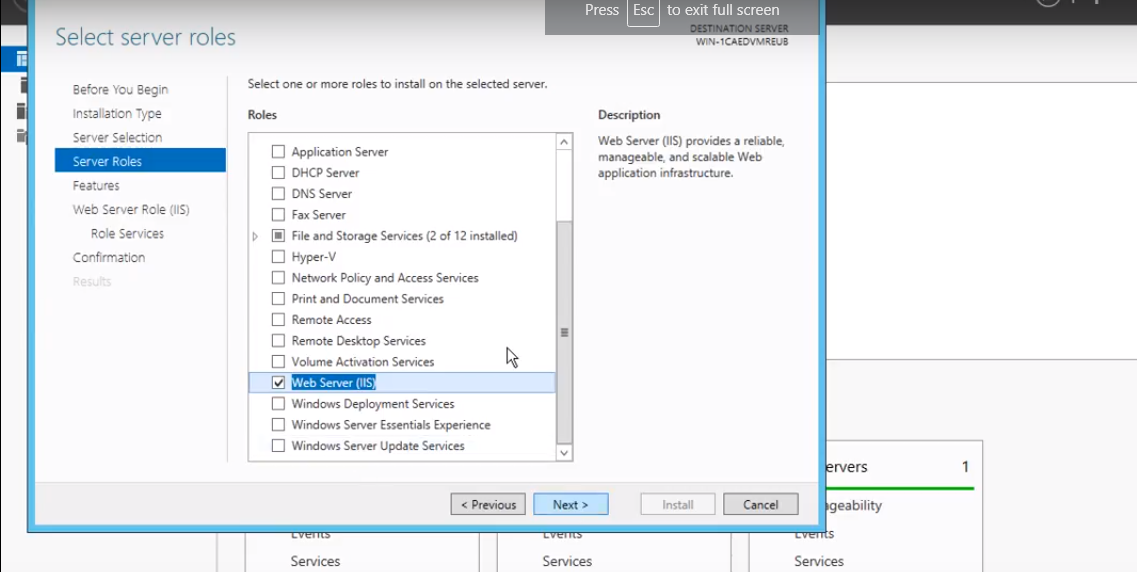Image resolution: width=1137 pixels, height=572 pixels.
Task: Jump to the Confirmation step
Action: pyautogui.click(x=109, y=257)
